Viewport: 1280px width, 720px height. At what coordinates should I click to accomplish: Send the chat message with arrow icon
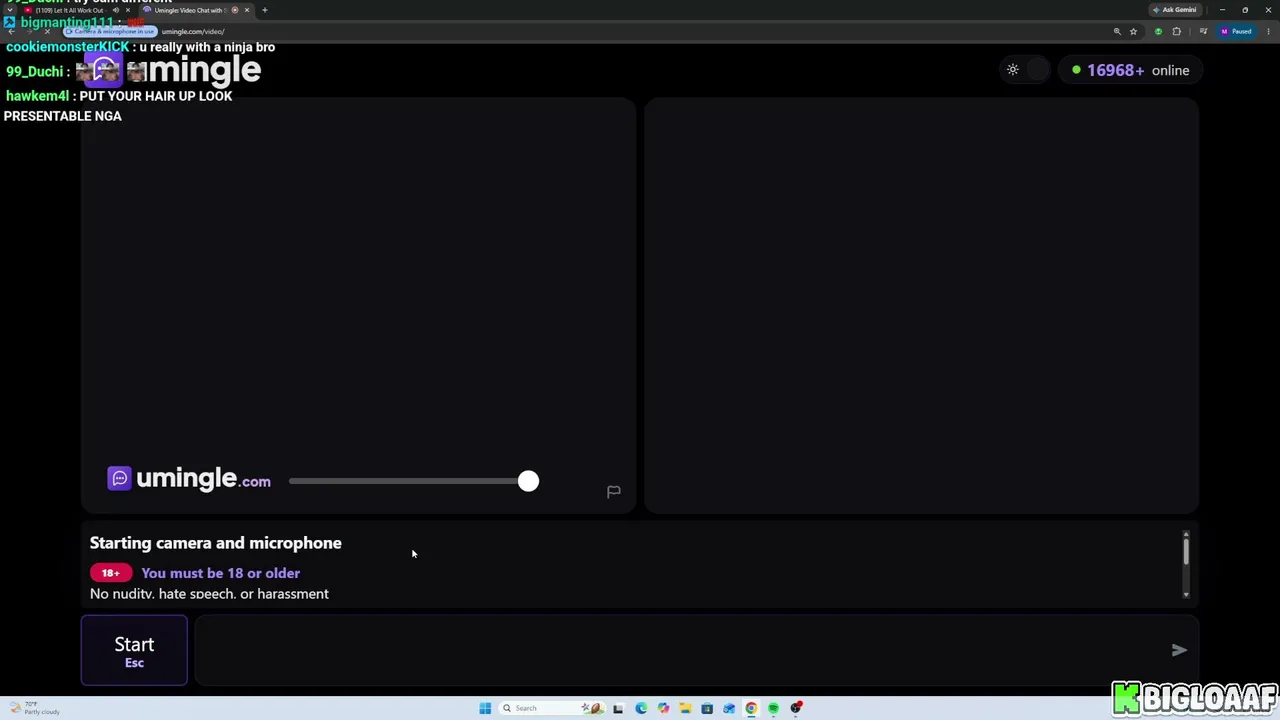(1179, 650)
